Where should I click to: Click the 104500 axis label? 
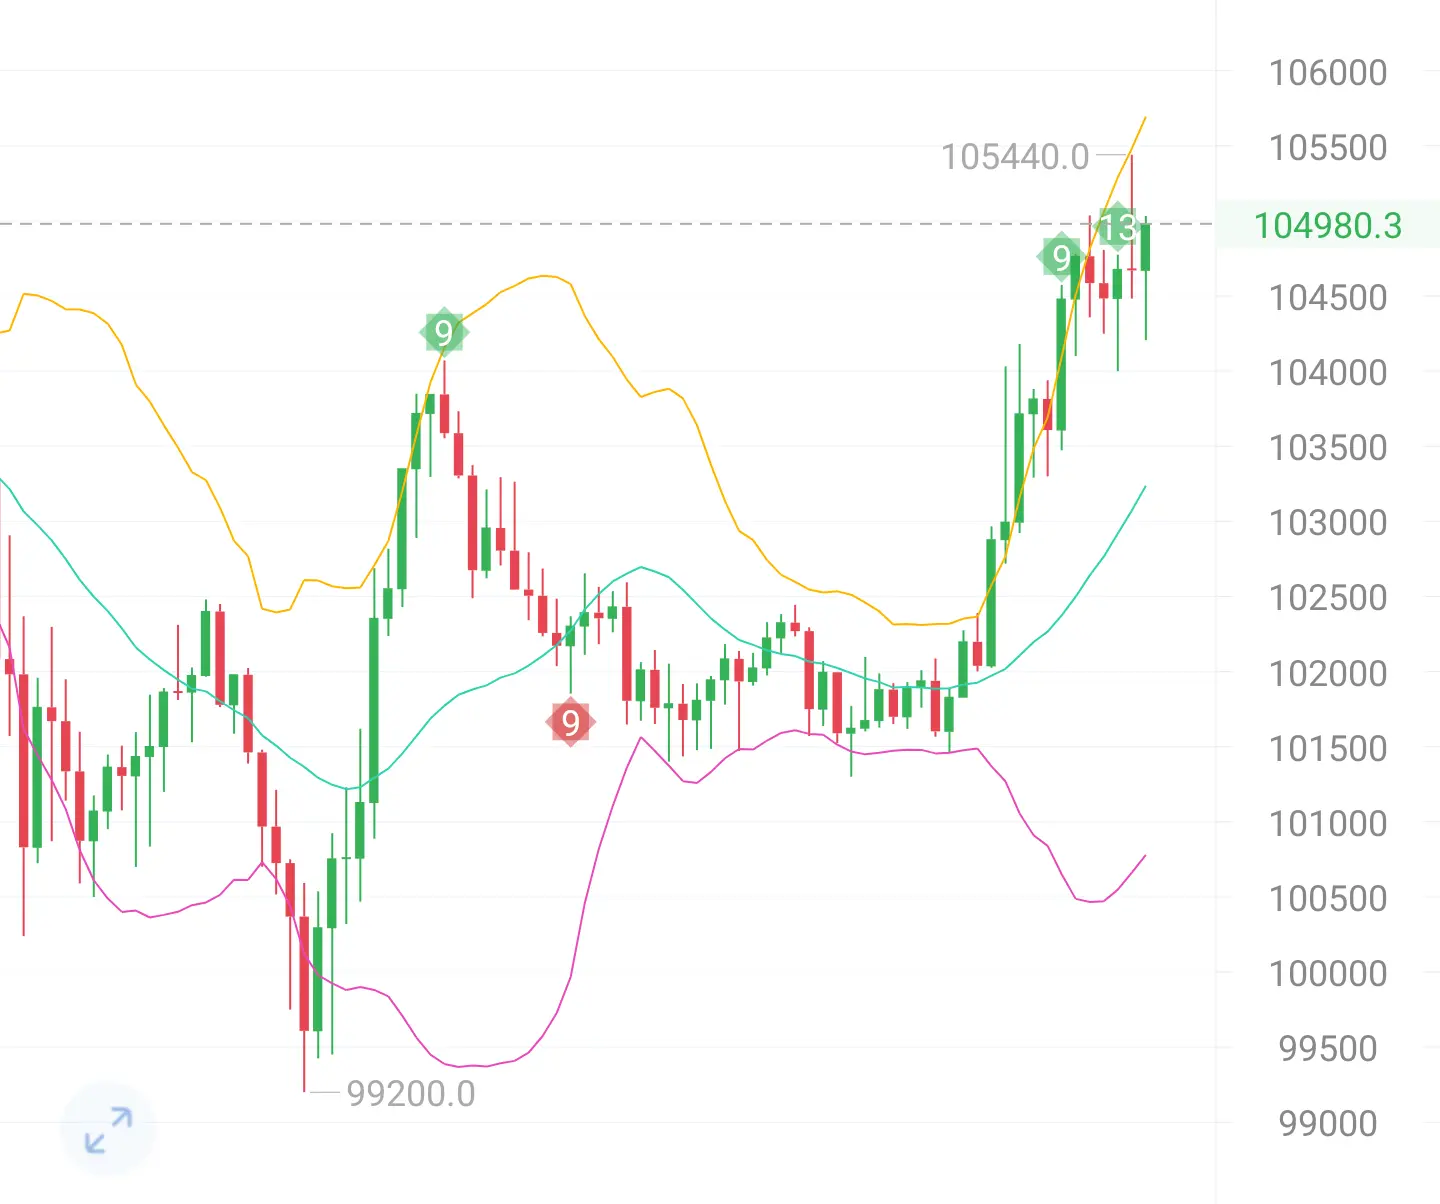pos(1328,297)
